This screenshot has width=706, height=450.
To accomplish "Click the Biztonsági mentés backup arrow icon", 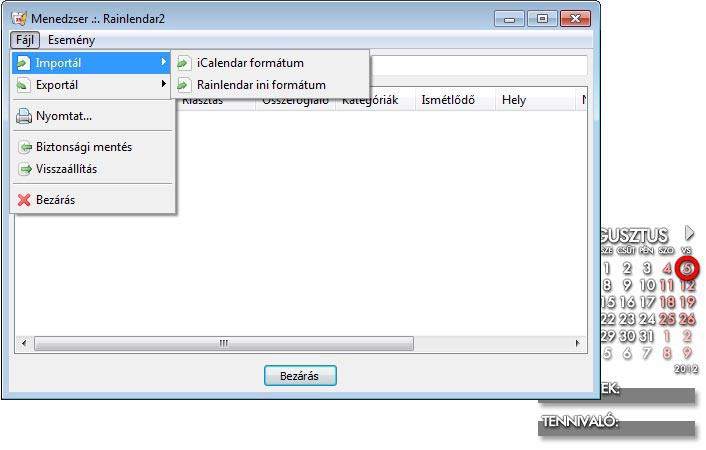I will pos(25,147).
